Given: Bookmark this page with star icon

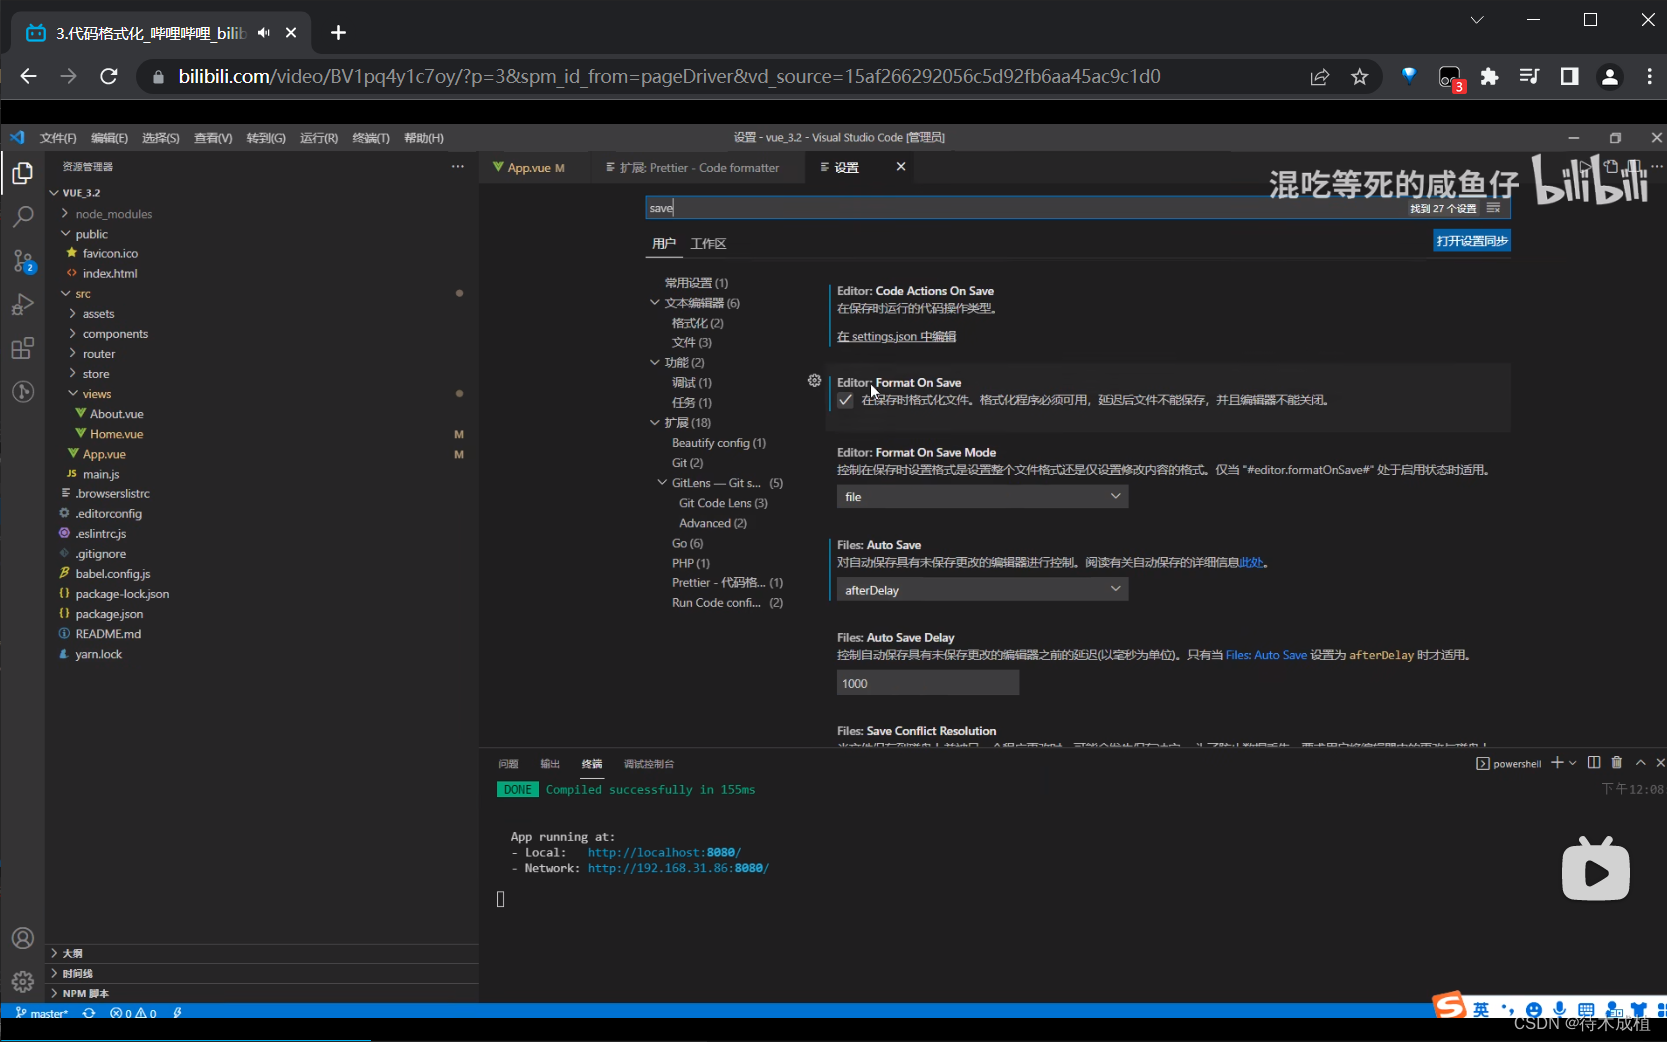Looking at the screenshot, I should (1359, 77).
